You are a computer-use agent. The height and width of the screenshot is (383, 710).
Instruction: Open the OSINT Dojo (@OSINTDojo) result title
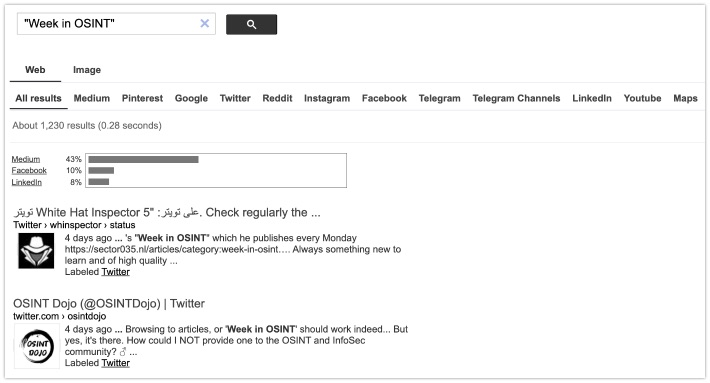pyautogui.click(x=109, y=304)
